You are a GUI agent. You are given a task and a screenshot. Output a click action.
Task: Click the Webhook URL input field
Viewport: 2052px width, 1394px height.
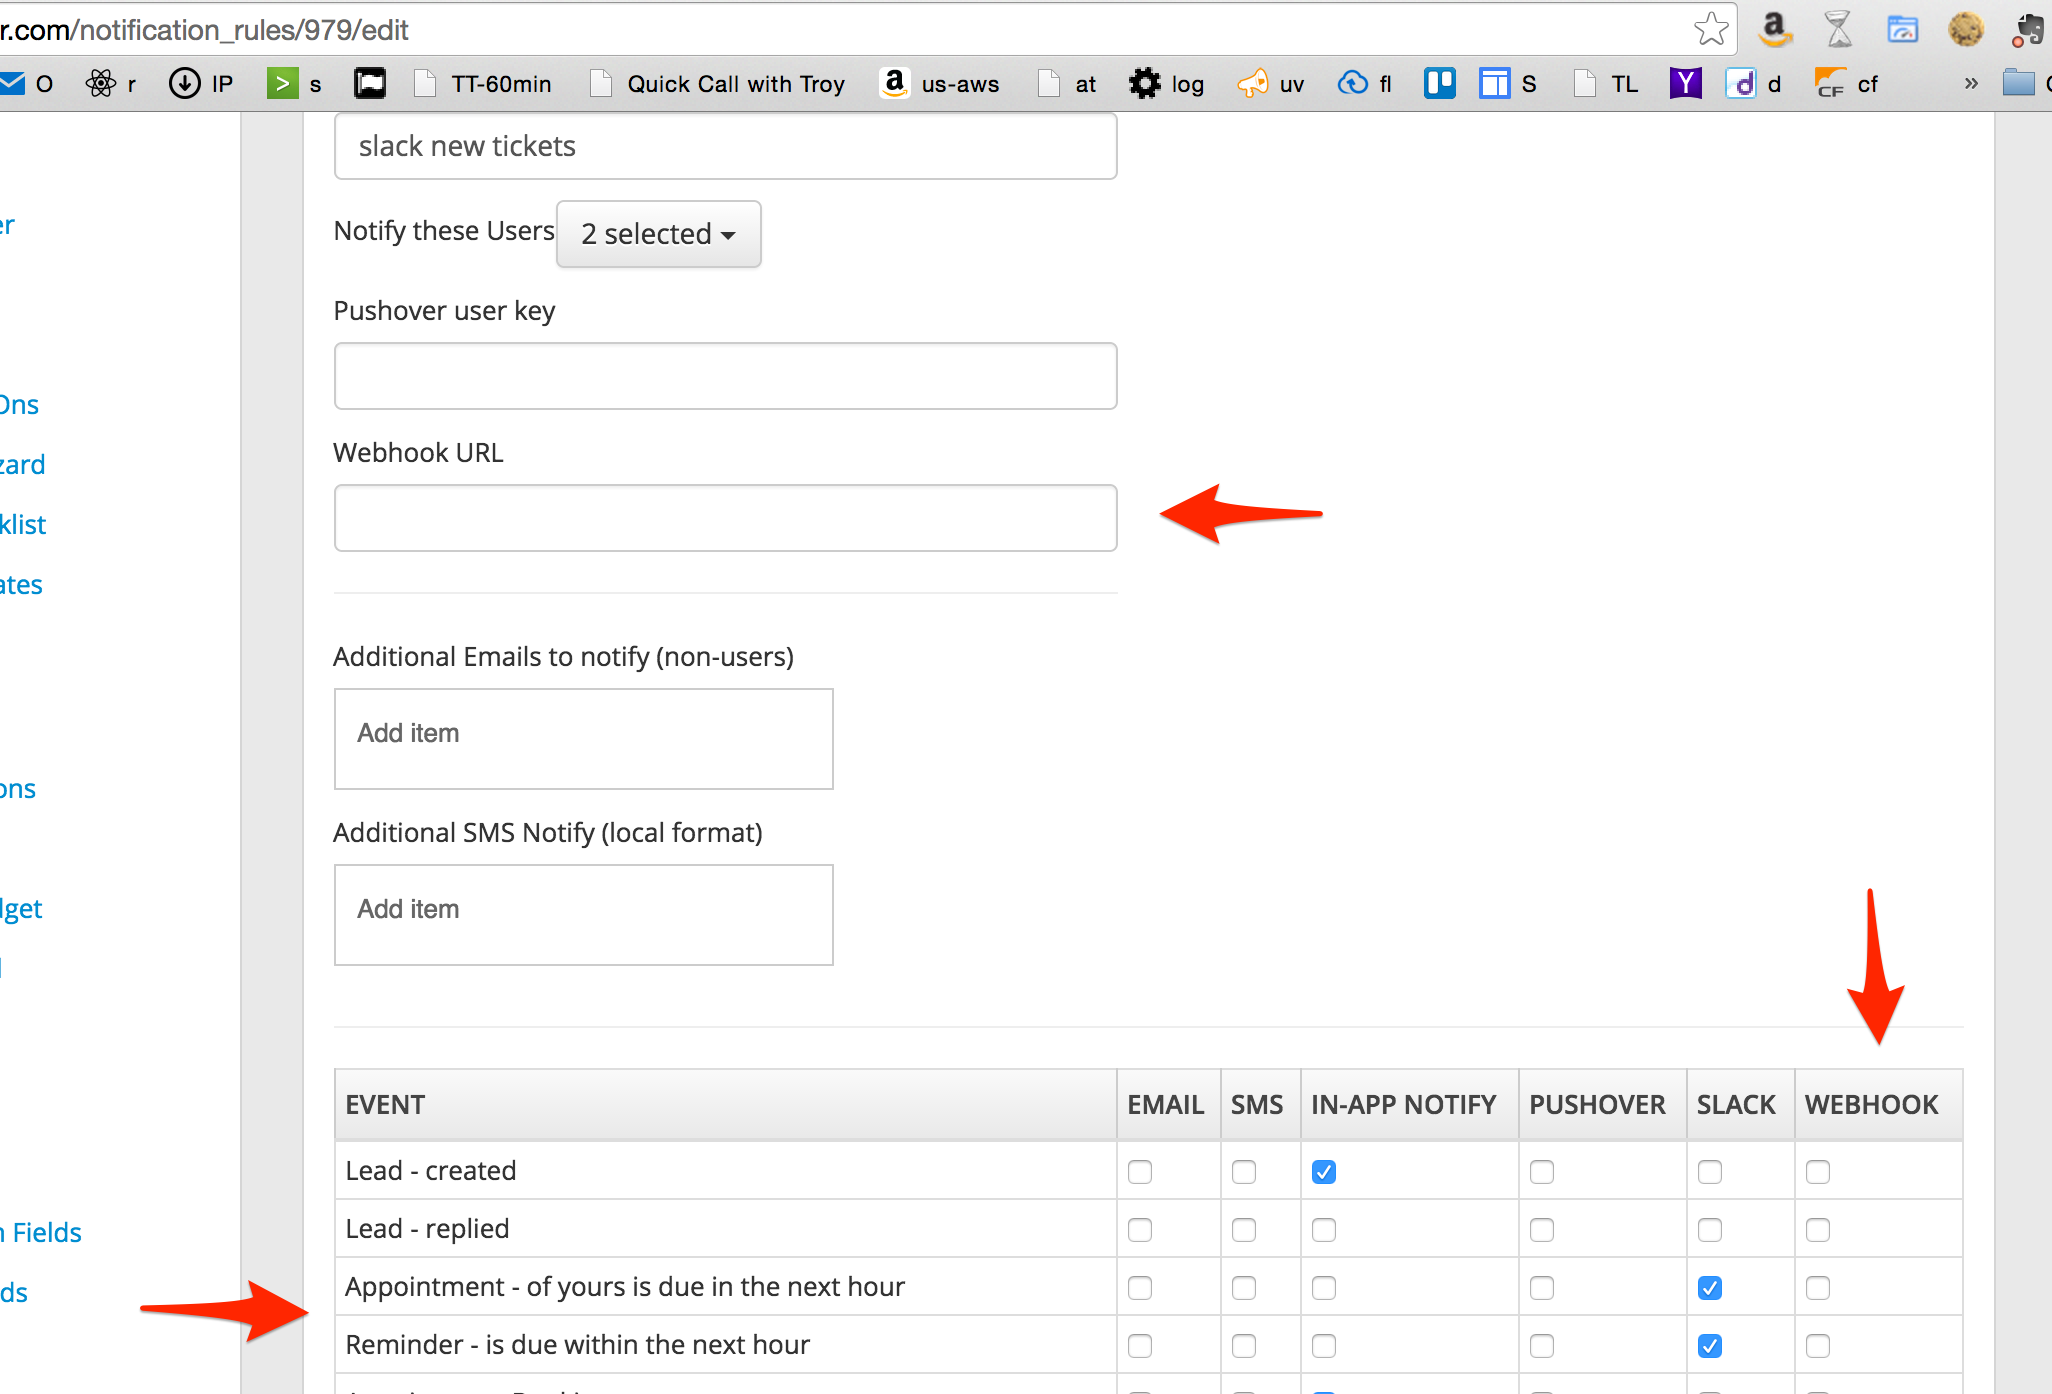click(x=725, y=518)
